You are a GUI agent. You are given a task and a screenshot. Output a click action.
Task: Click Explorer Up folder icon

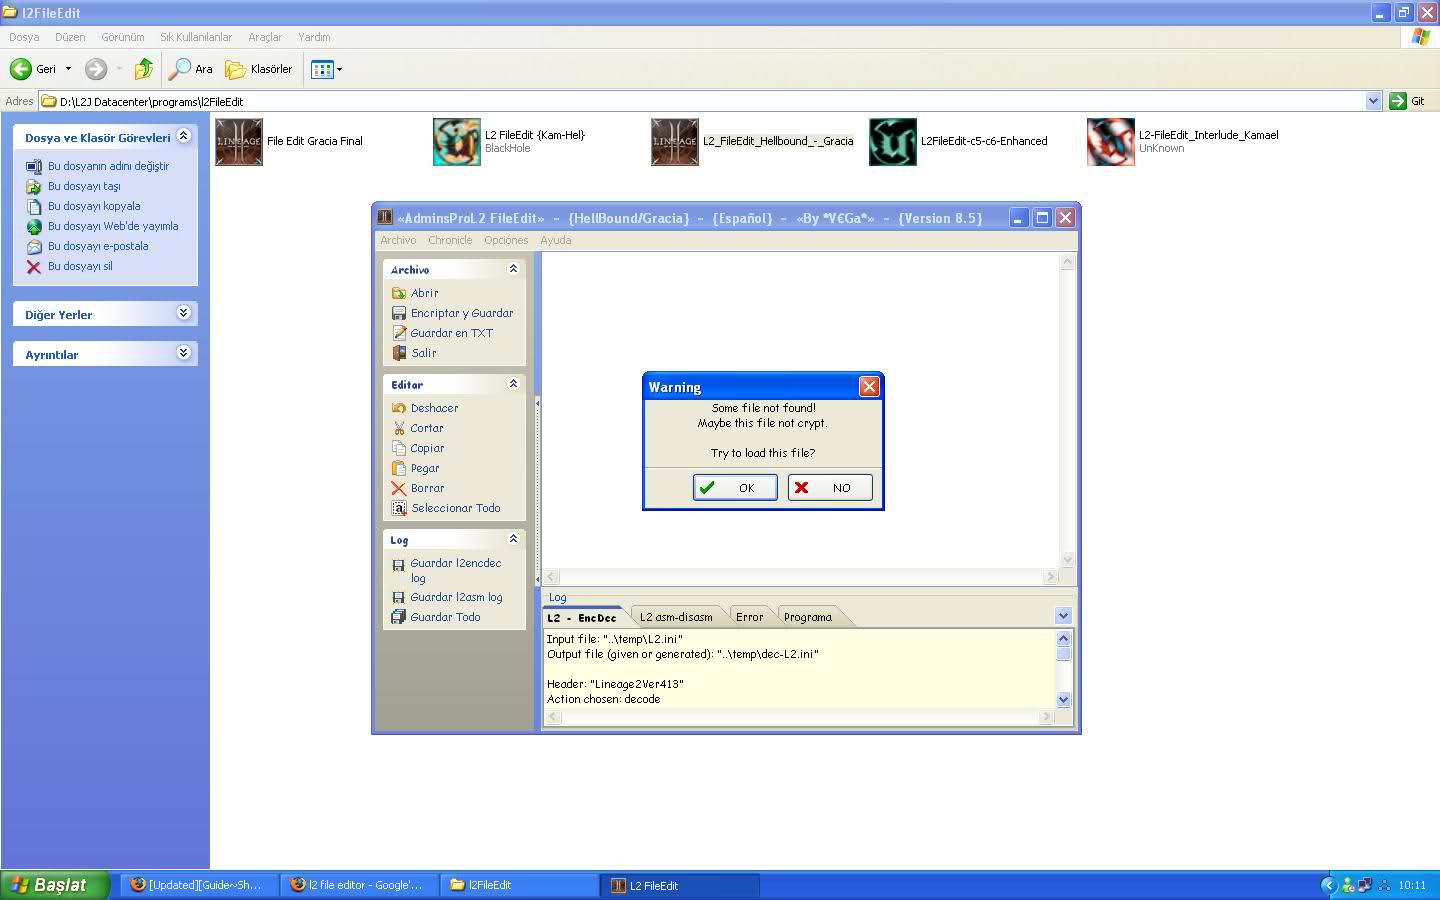(144, 69)
